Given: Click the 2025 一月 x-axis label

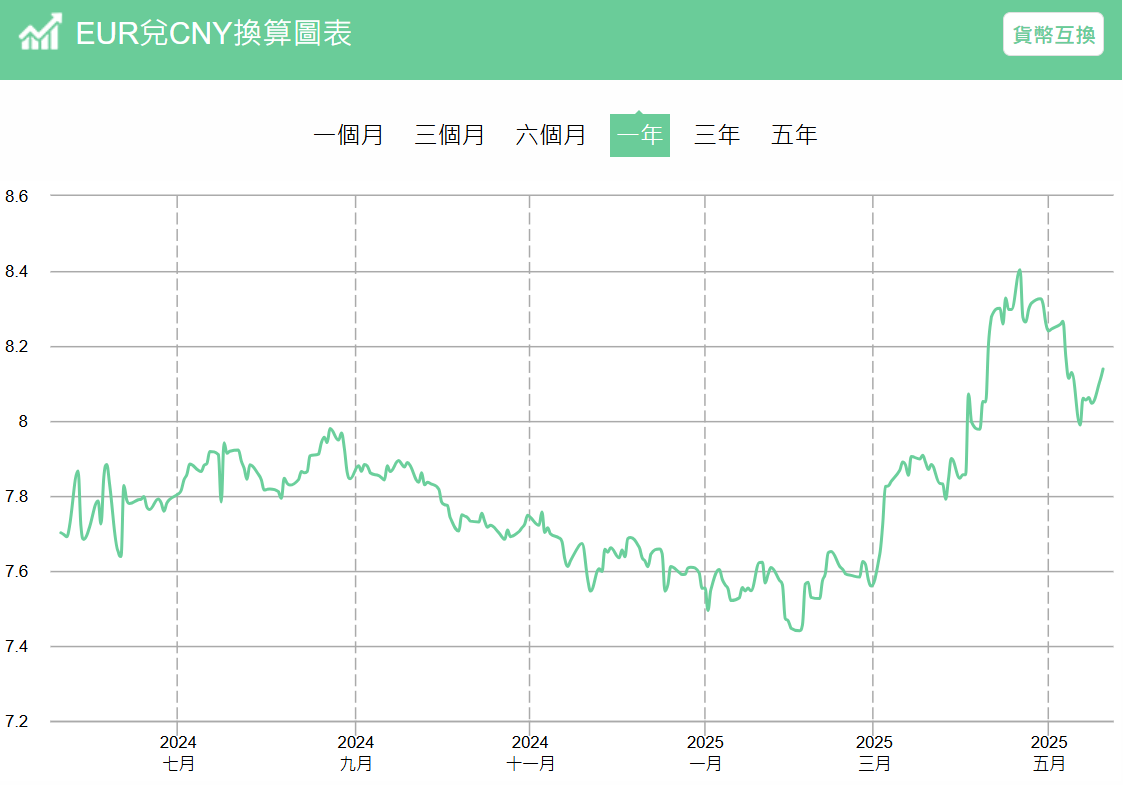Looking at the screenshot, I should 705,753.
